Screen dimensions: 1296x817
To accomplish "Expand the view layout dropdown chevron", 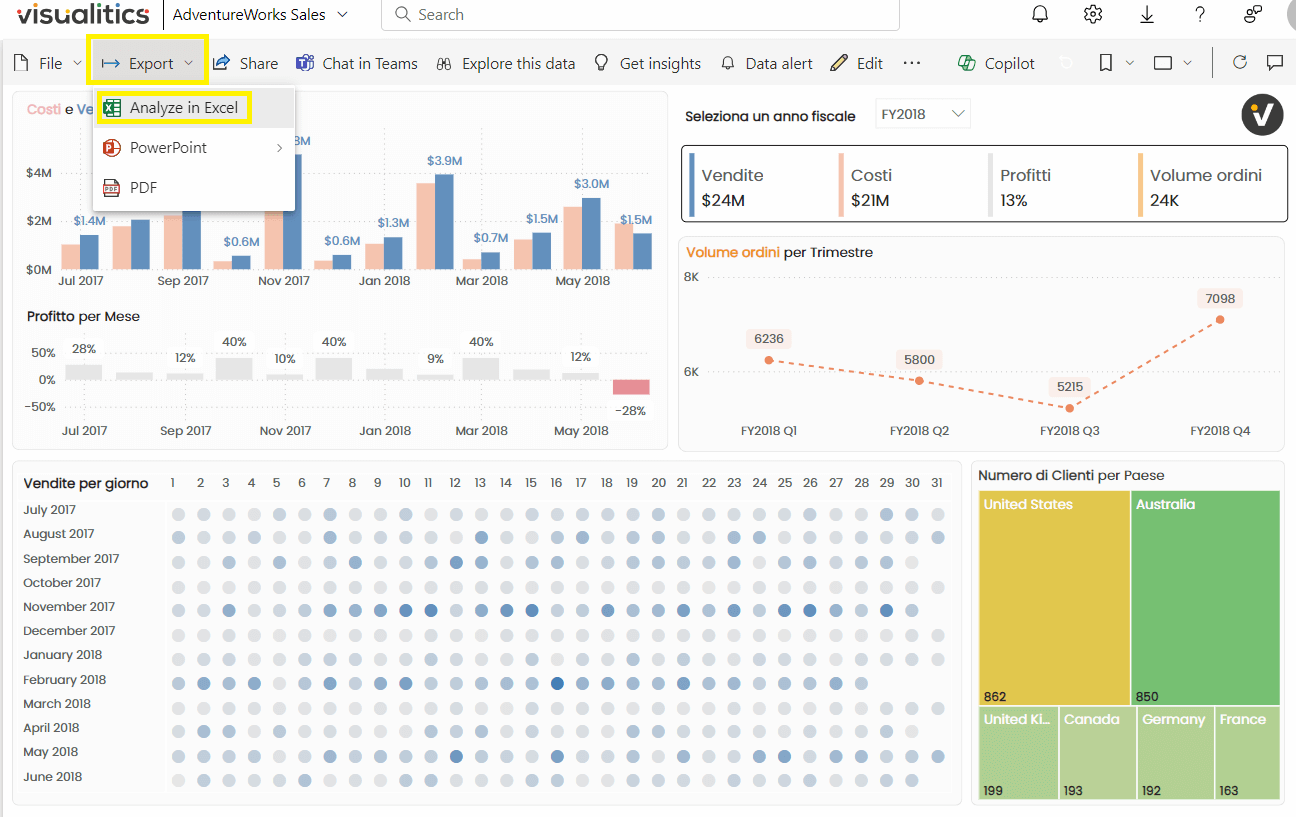I will click(x=1187, y=63).
